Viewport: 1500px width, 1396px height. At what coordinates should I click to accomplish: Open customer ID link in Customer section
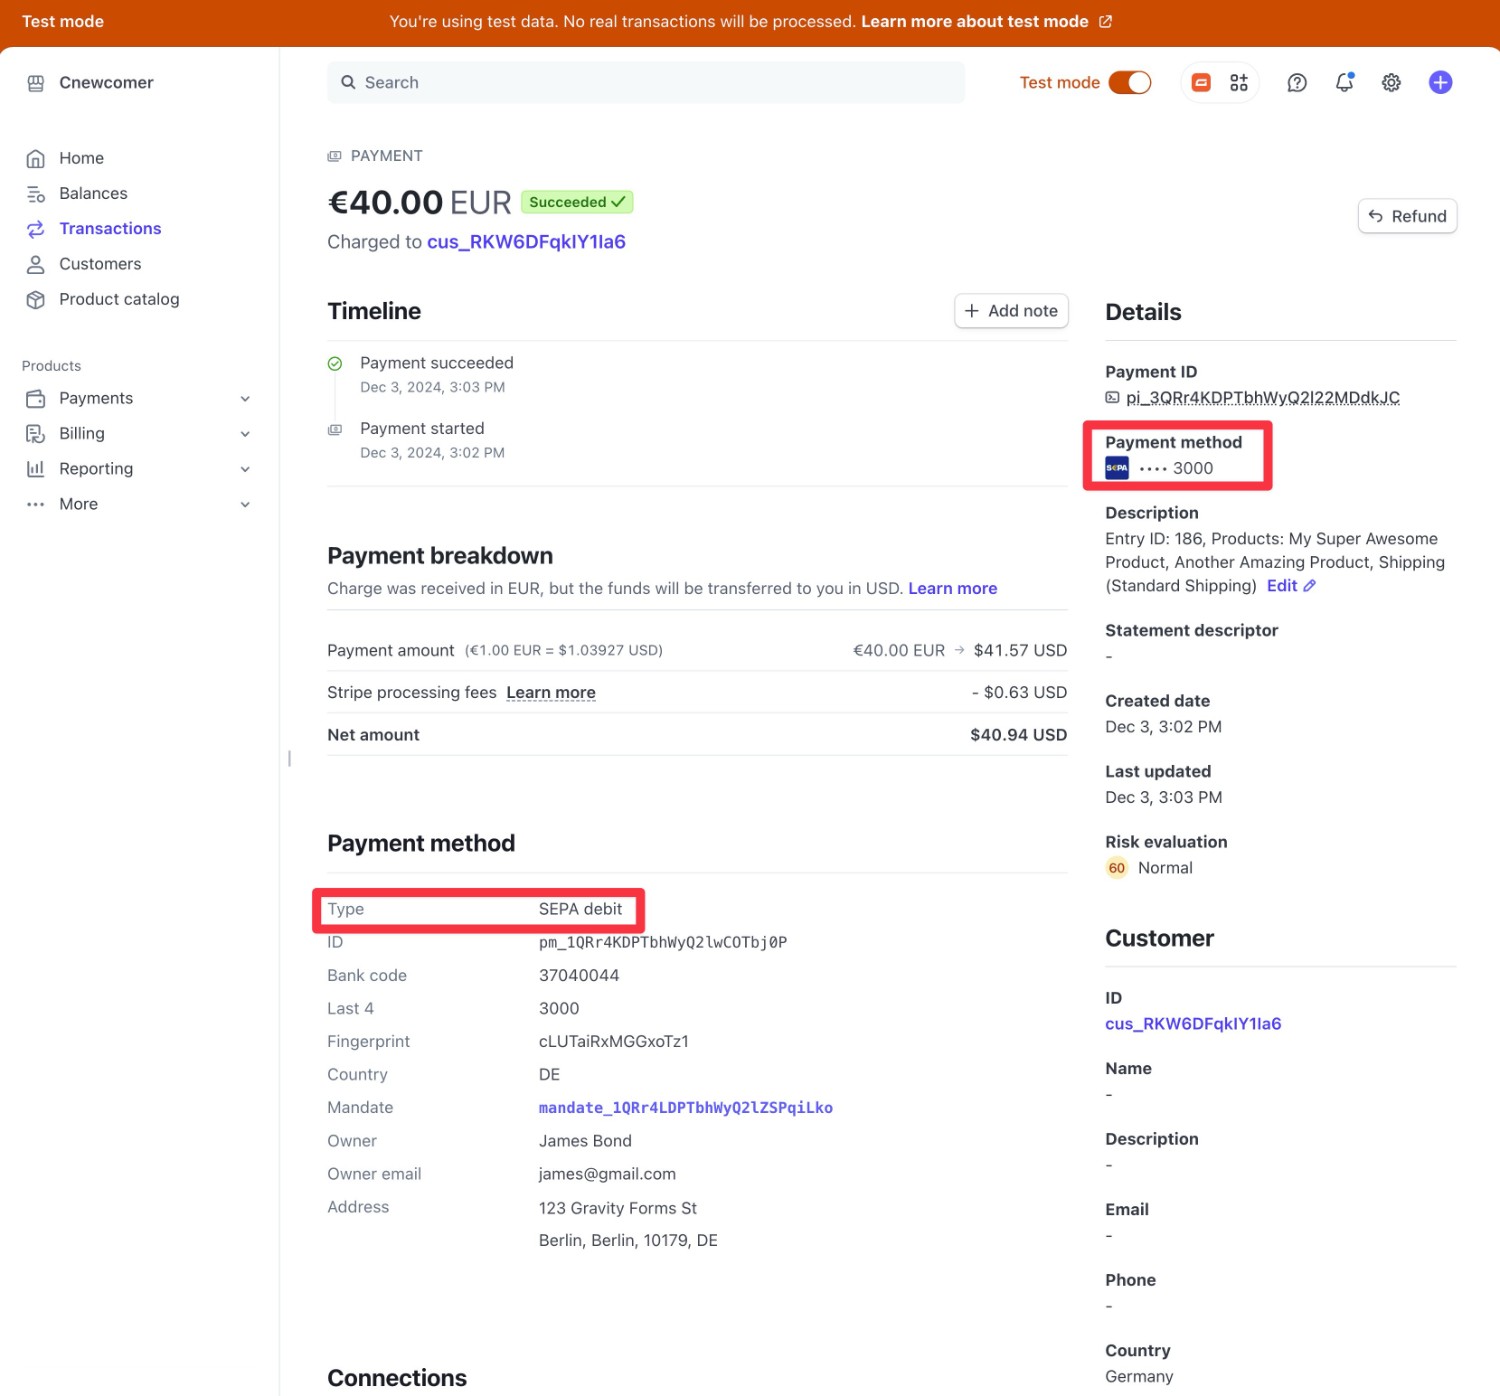tap(1193, 1024)
